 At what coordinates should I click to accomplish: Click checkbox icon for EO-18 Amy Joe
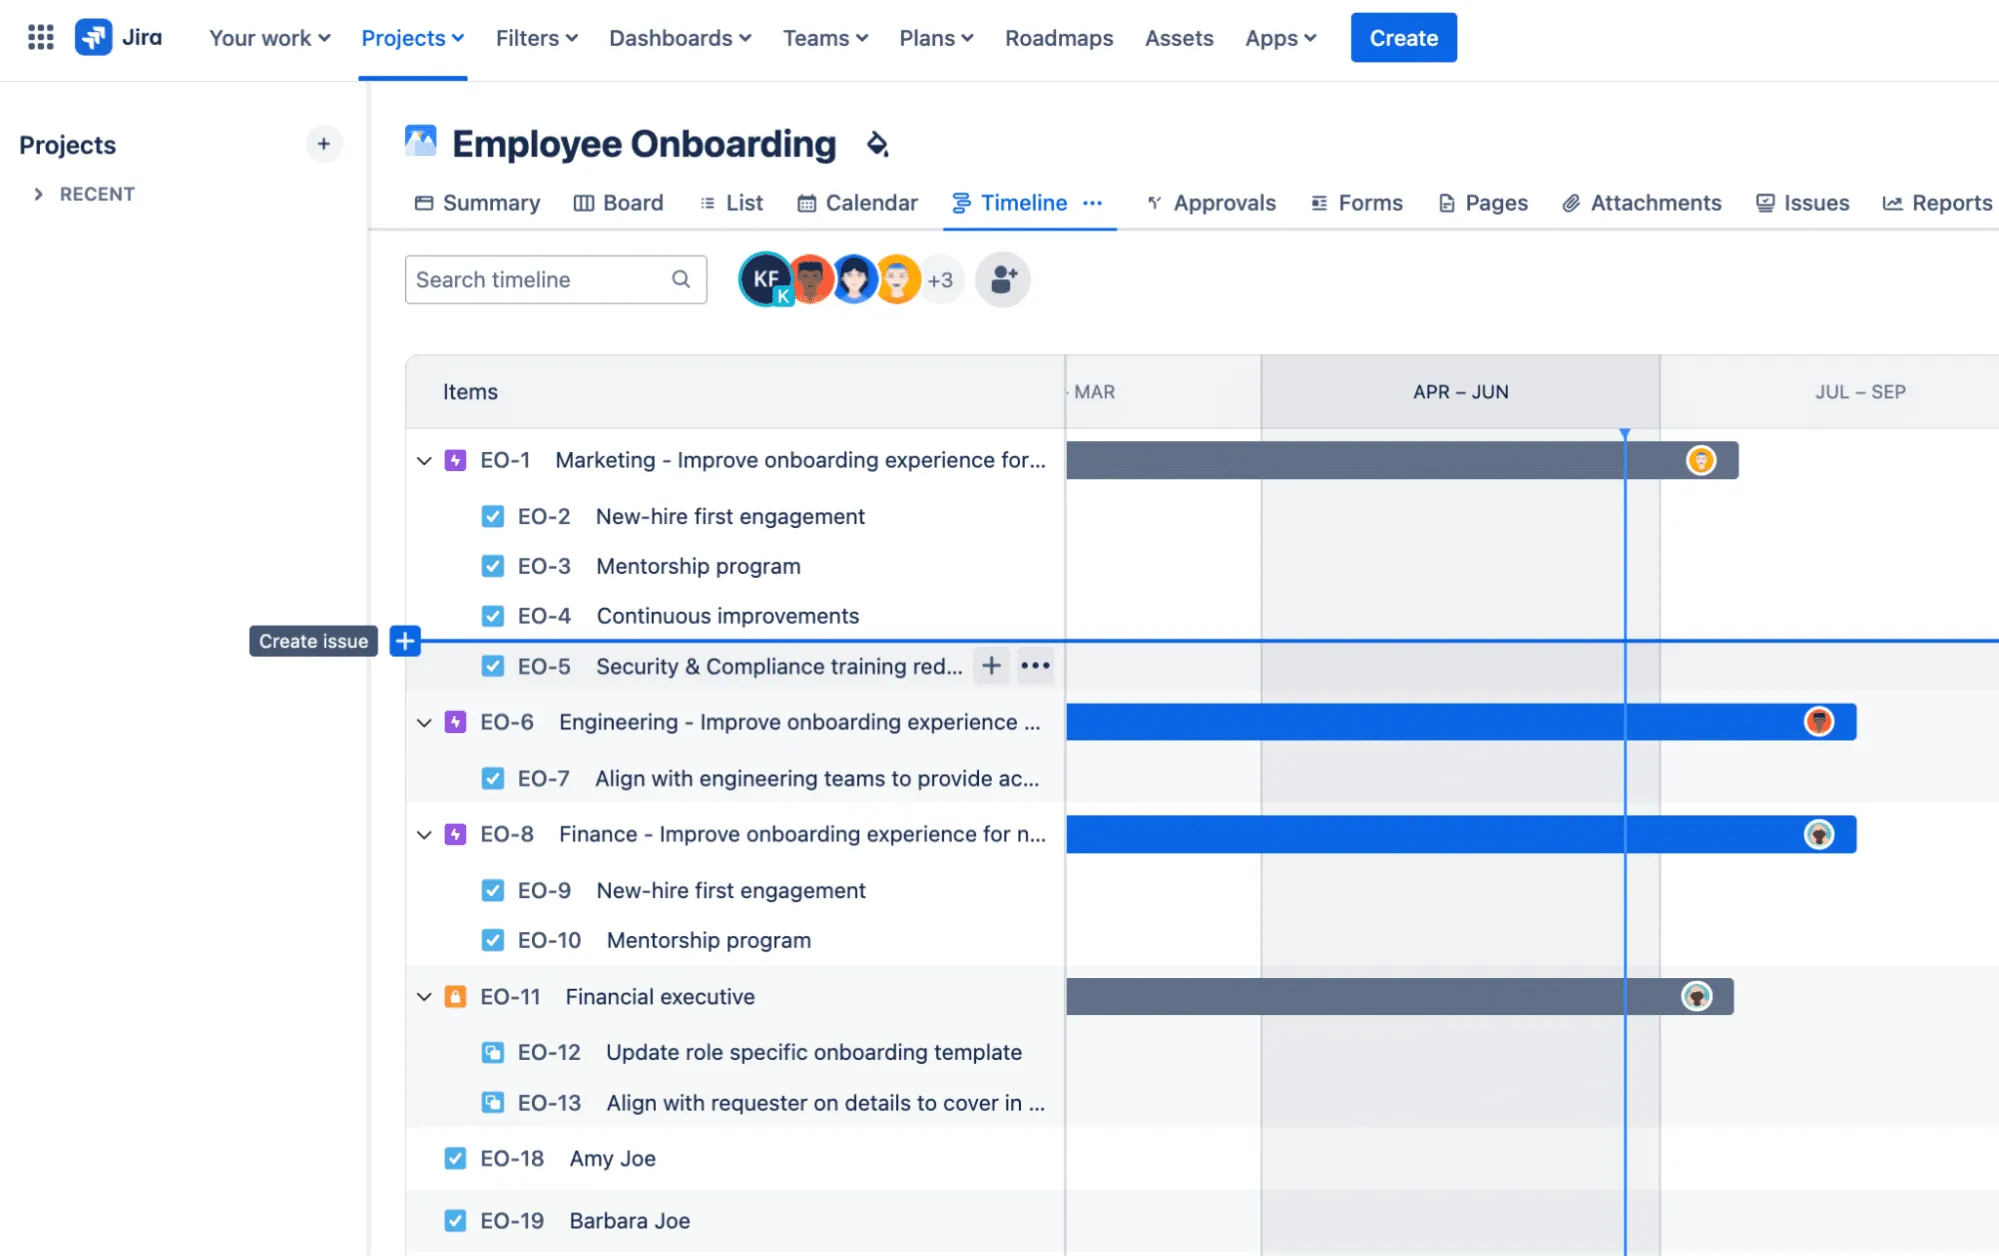click(x=455, y=1158)
